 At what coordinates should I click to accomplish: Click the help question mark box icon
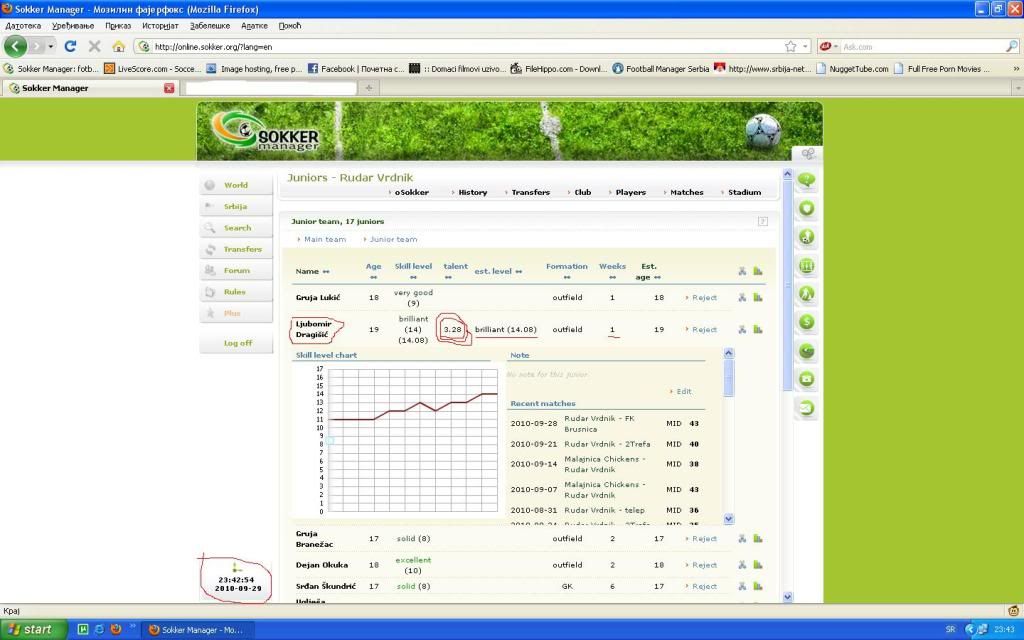click(763, 221)
